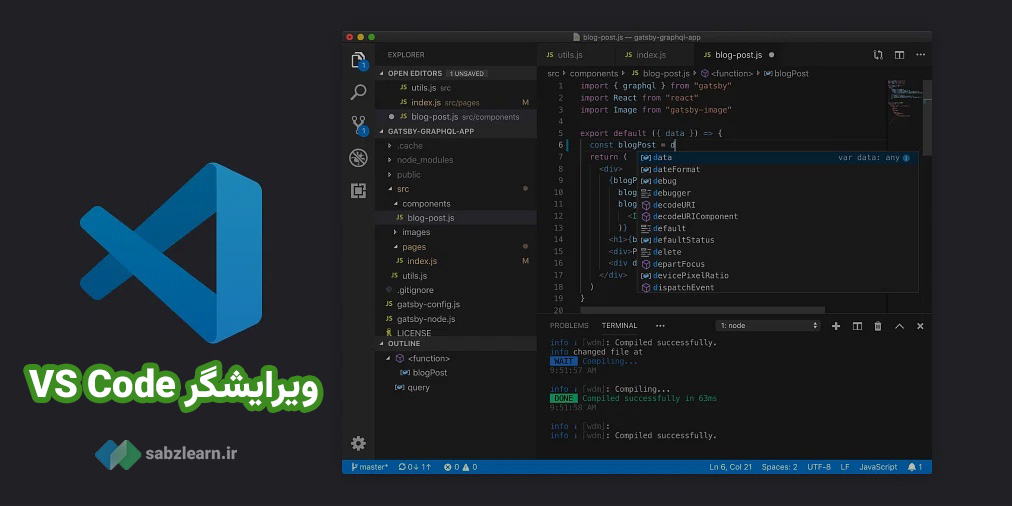This screenshot has height=506, width=1012.
Task: Click the src breadcrumb
Action: [x=553, y=74]
